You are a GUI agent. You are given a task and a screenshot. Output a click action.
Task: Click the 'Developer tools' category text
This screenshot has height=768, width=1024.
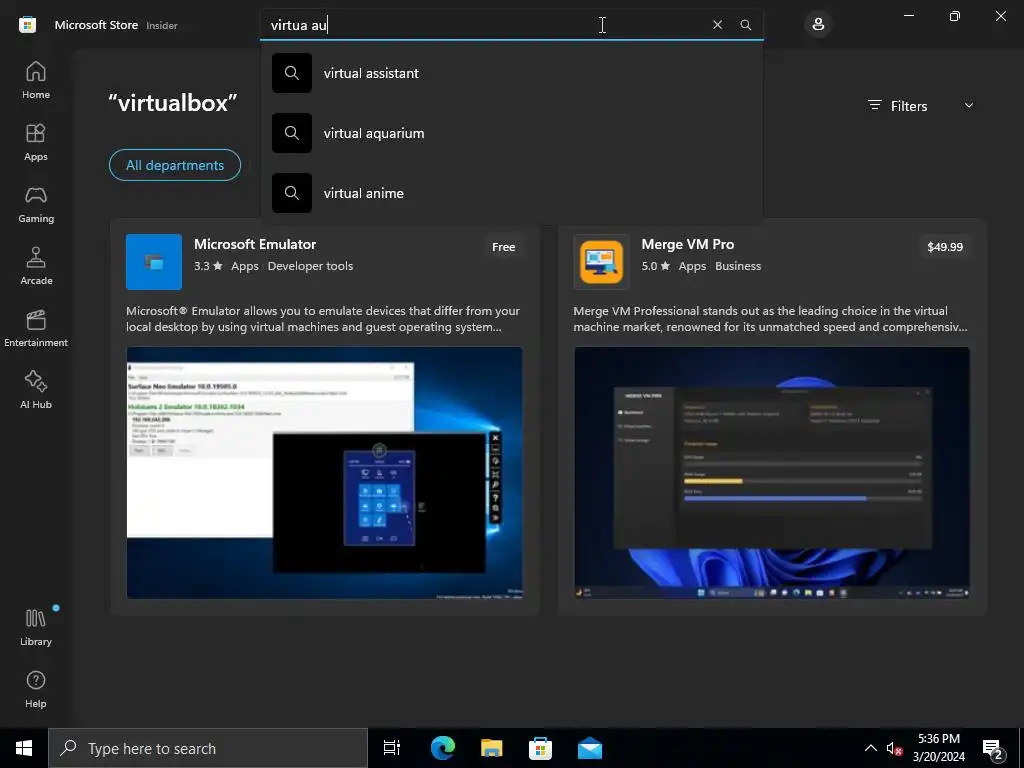point(310,266)
